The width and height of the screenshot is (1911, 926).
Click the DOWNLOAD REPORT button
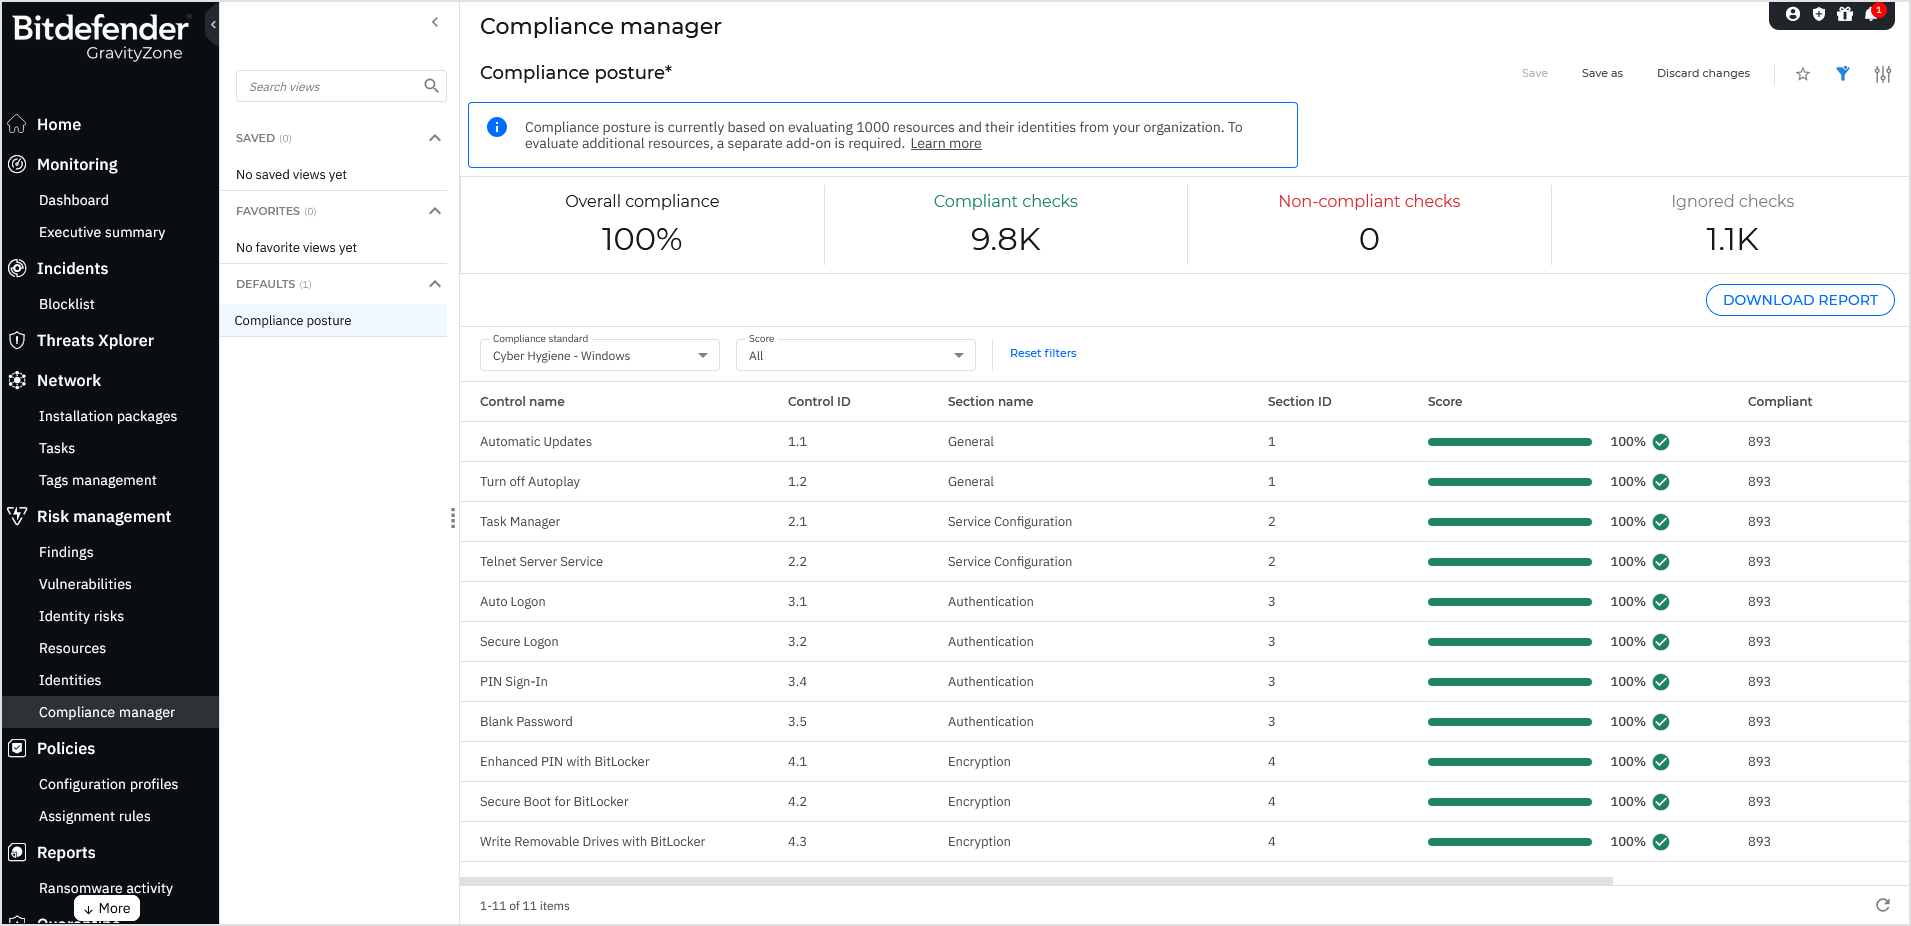[x=1799, y=300]
